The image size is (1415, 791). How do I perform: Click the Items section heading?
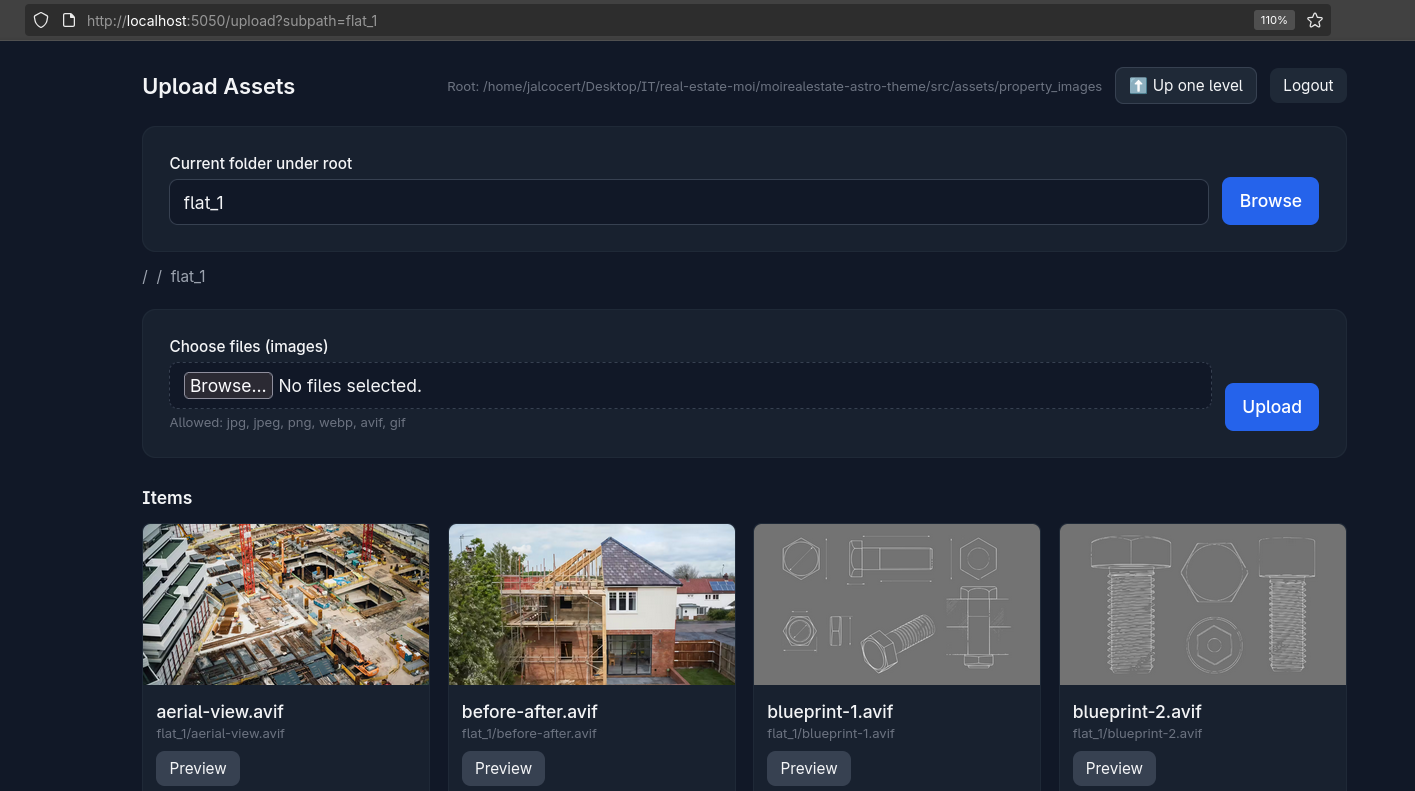[167, 498]
